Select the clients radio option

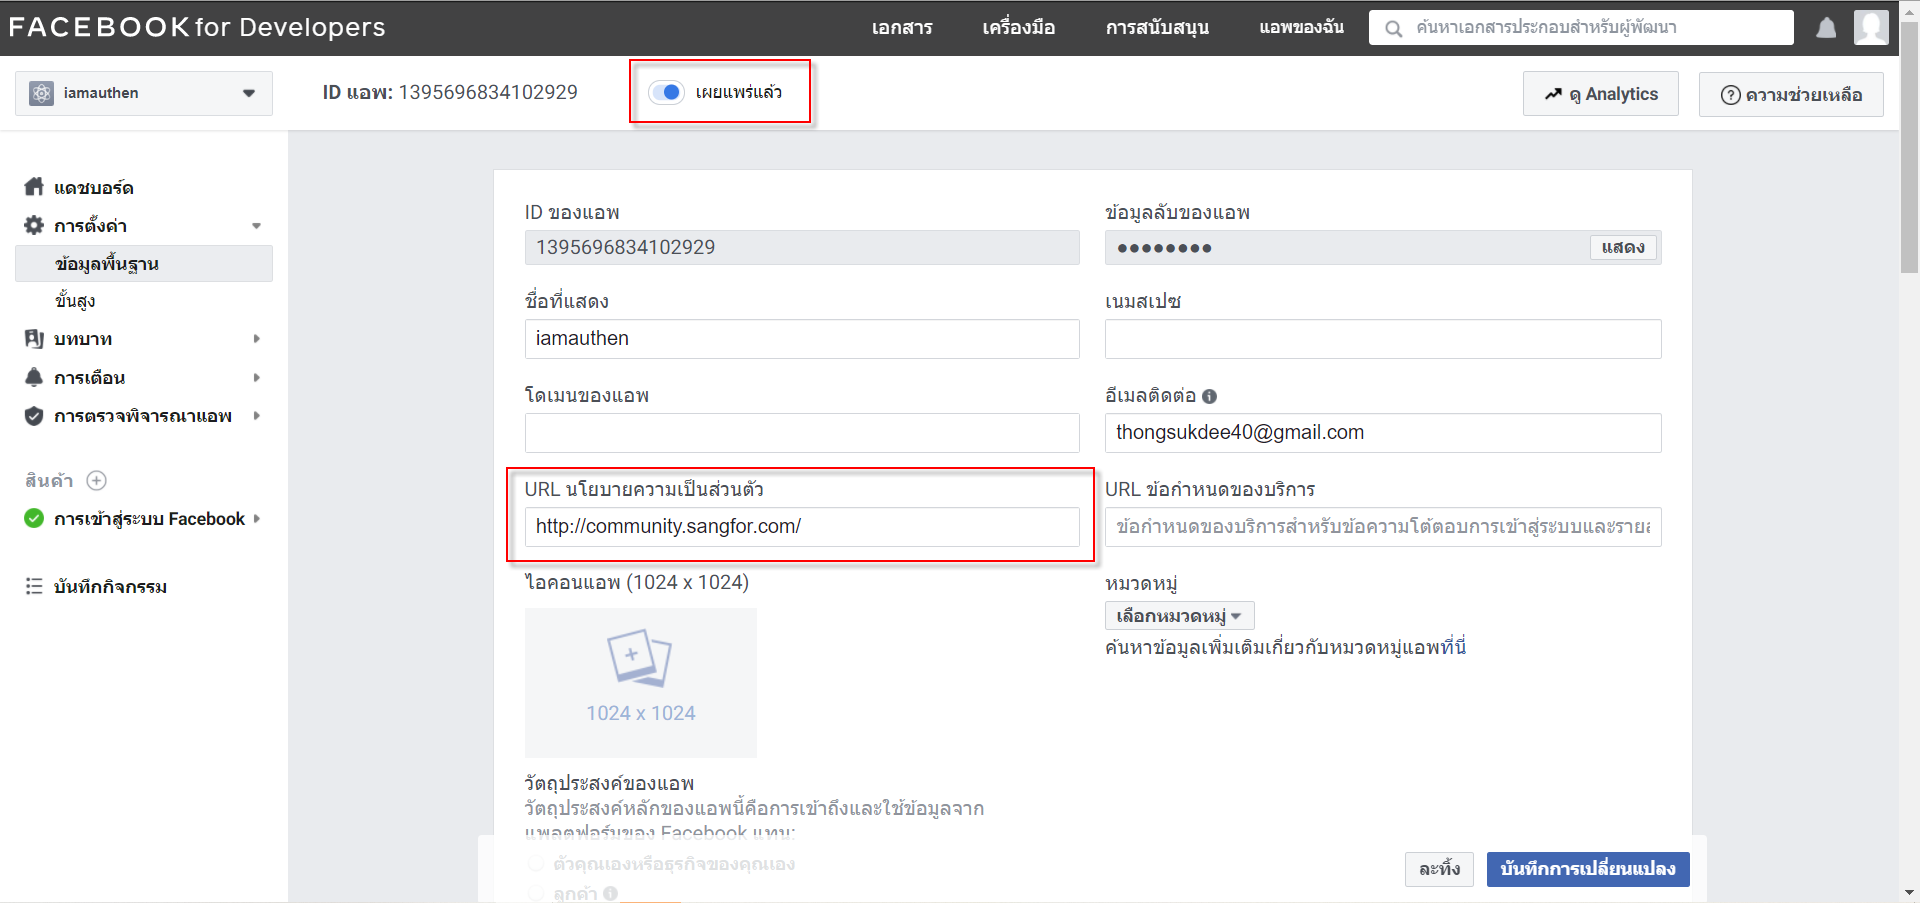pyautogui.click(x=536, y=892)
